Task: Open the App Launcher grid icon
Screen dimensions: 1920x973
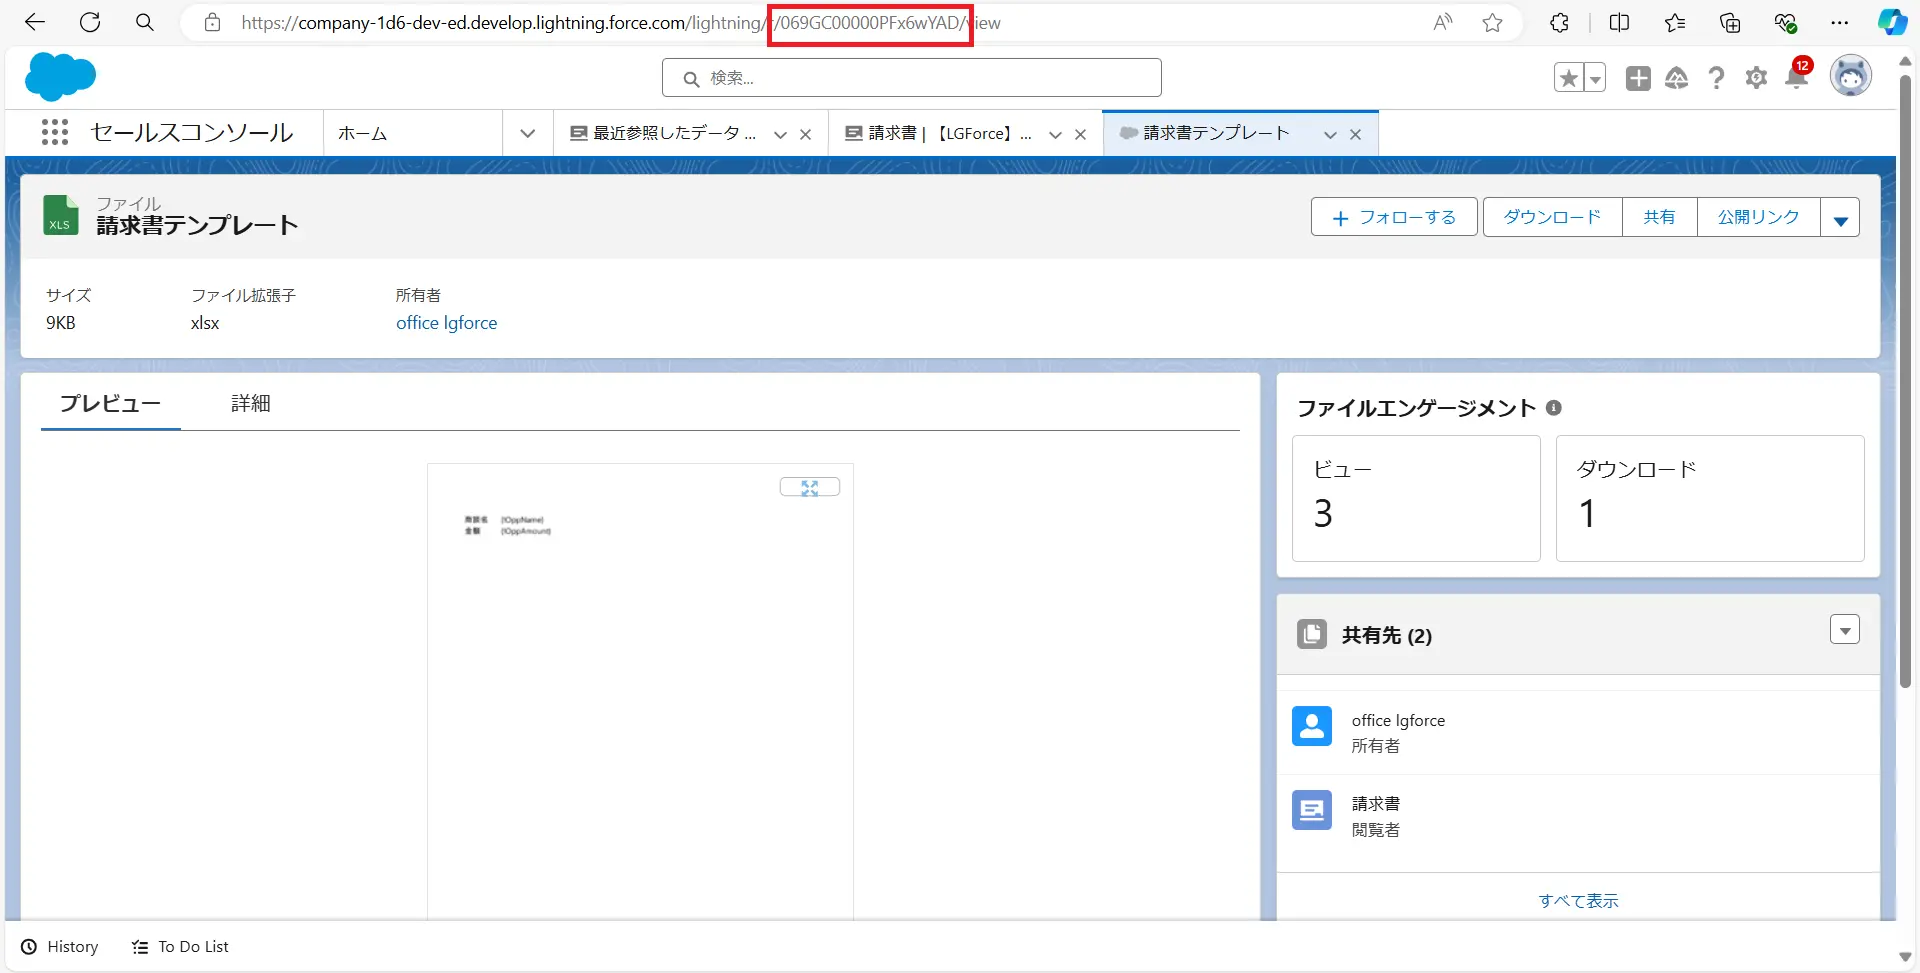Action: (55, 133)
